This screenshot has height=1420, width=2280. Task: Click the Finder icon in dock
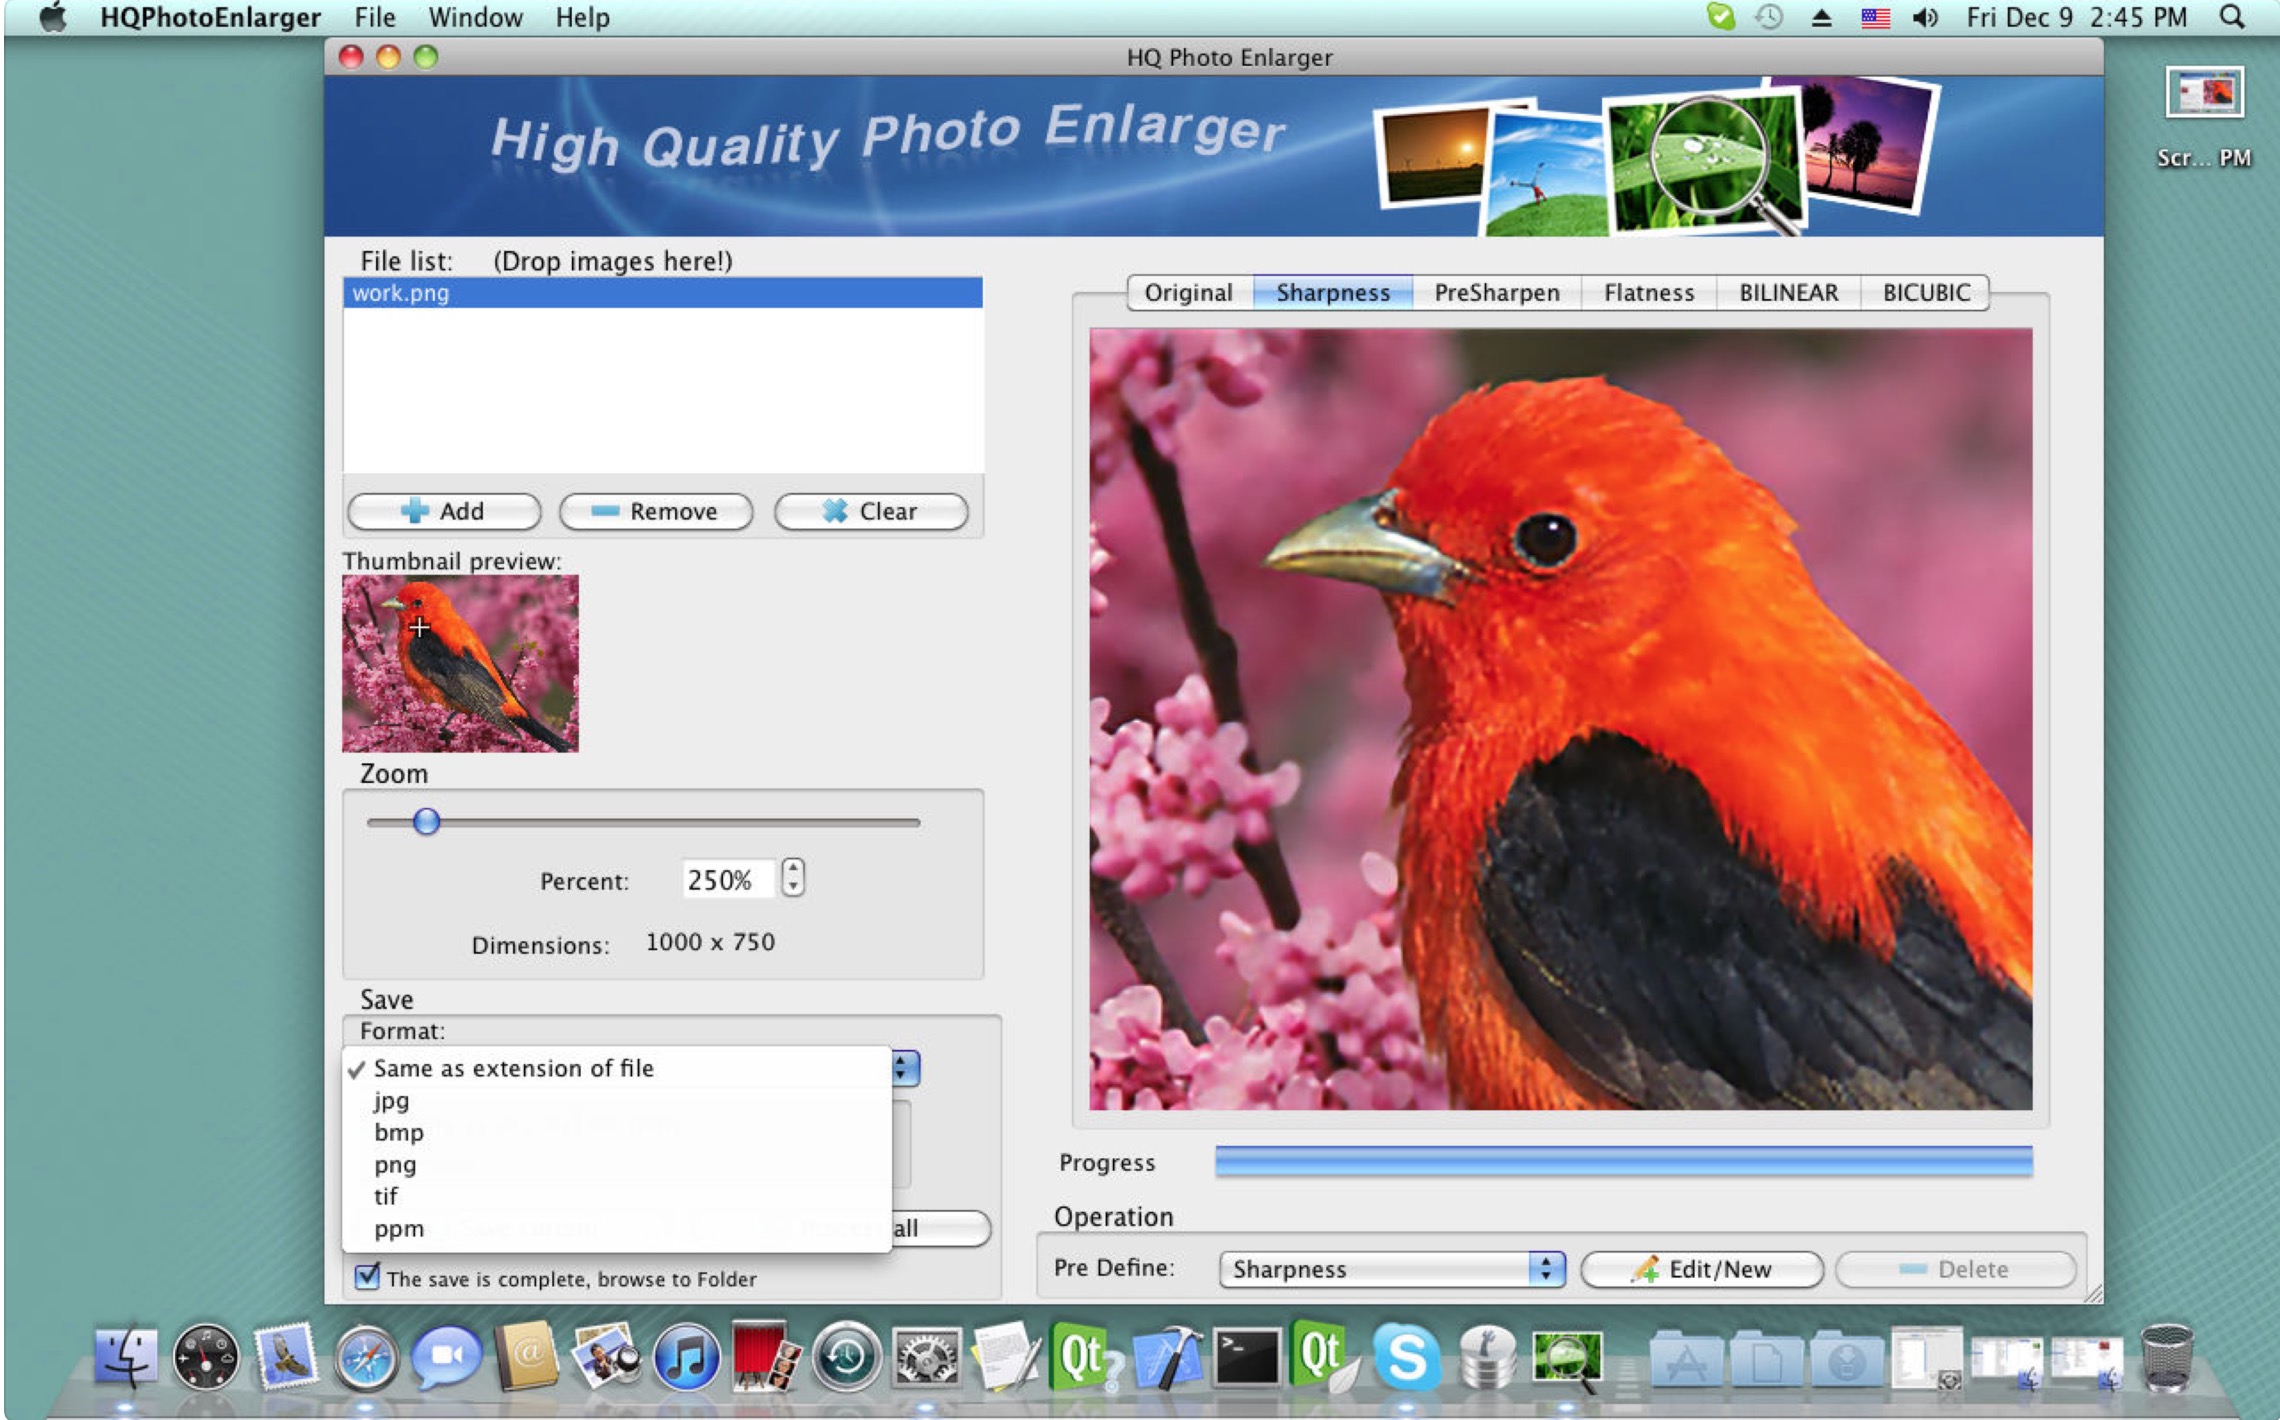click(x=126, y=1358)
